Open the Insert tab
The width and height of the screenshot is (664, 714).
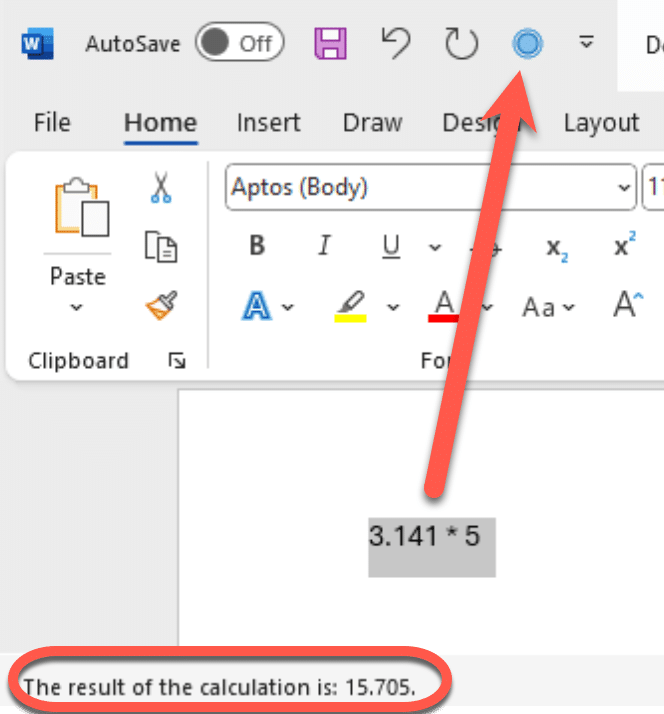(x=268, y=122)
